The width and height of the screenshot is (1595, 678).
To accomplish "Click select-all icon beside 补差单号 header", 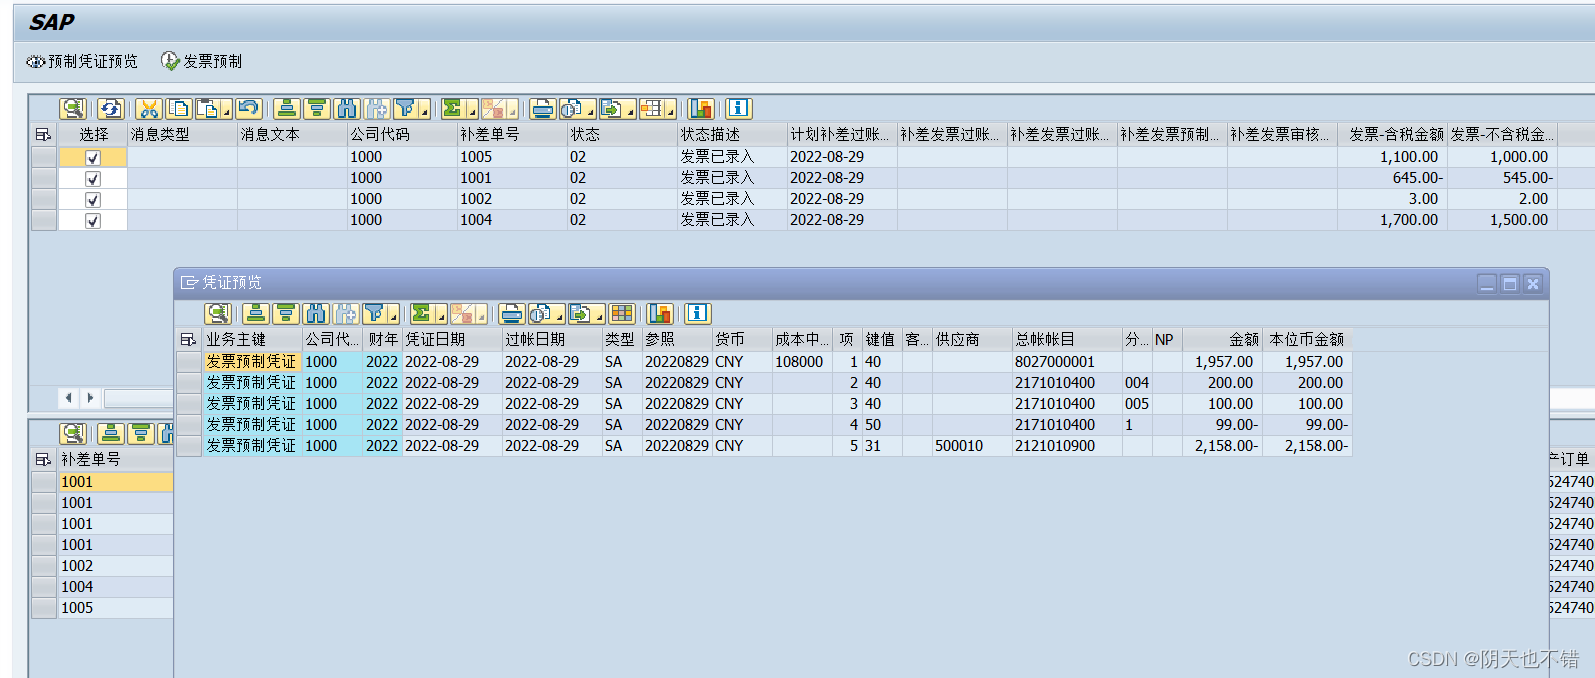I will (x=43, y=459).
